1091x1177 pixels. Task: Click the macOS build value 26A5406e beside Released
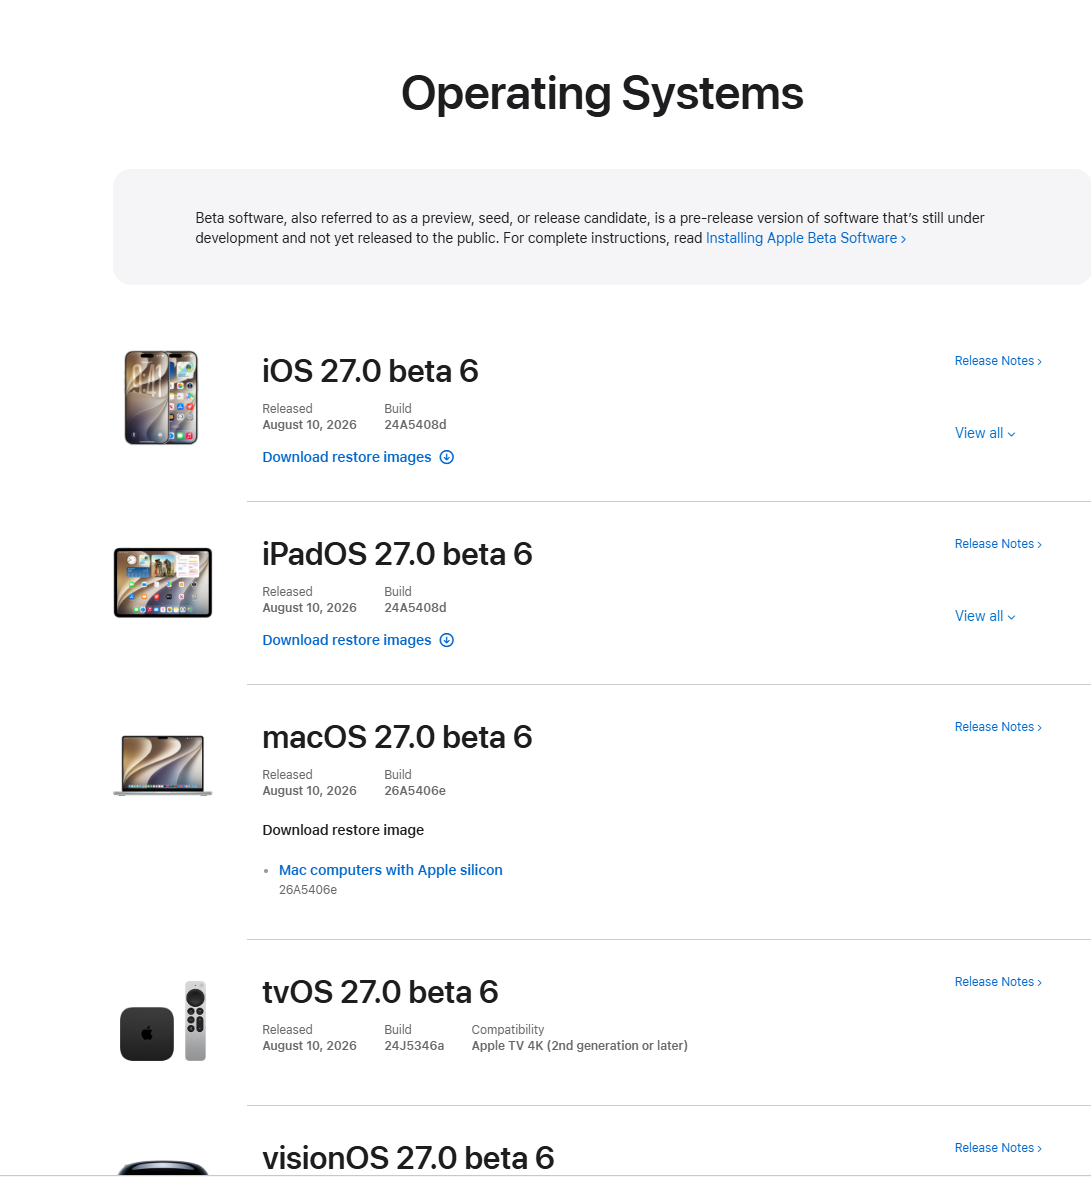tap(415, 791)
